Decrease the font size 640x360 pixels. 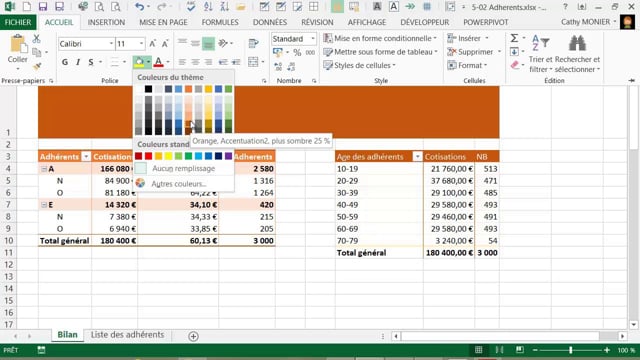(x=165, y=44)
